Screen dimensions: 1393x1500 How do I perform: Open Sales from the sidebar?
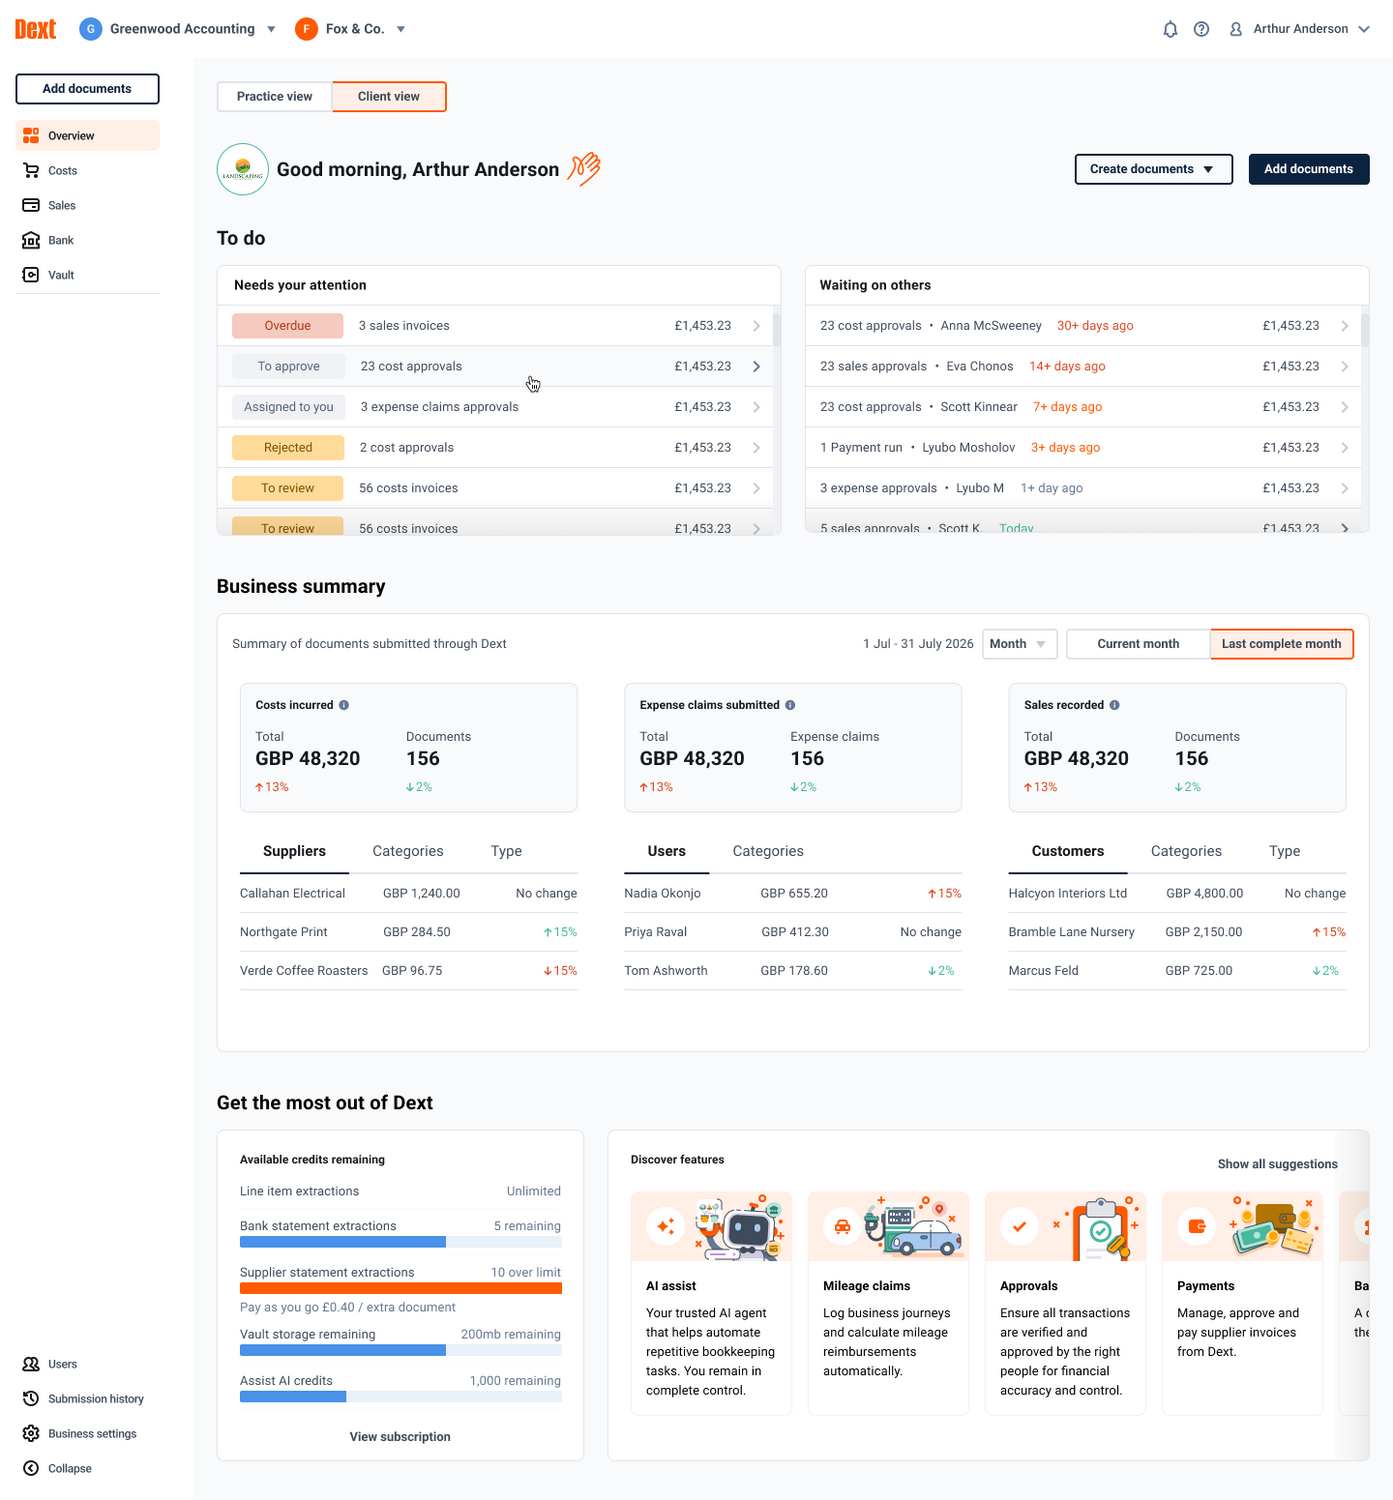pos(88,206)
